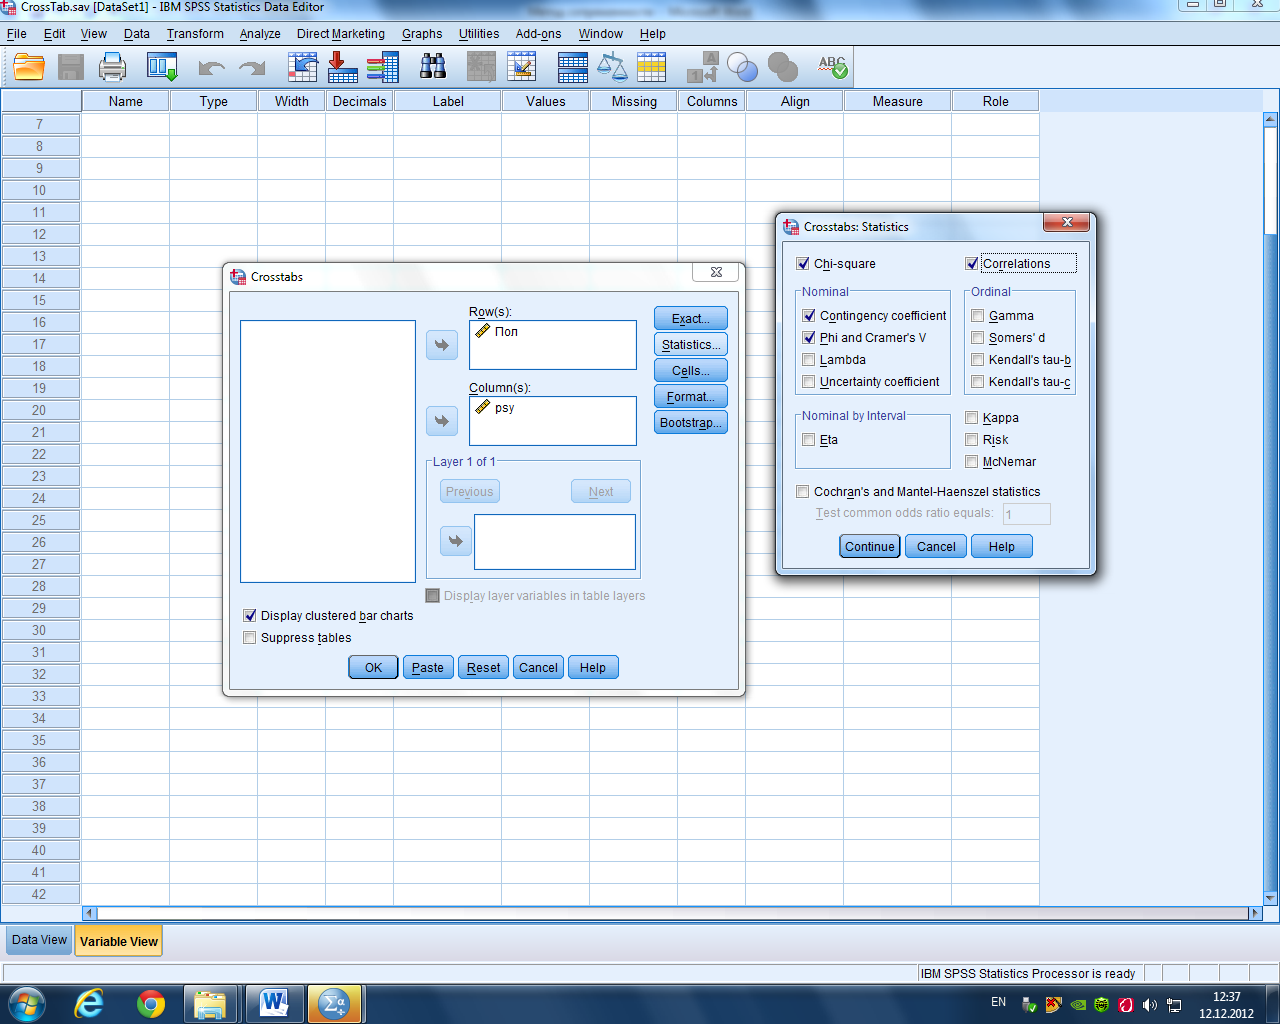Move variable to Layer with arrow button
Viewport: 1280px width, 1024px height.
[455, 541]
